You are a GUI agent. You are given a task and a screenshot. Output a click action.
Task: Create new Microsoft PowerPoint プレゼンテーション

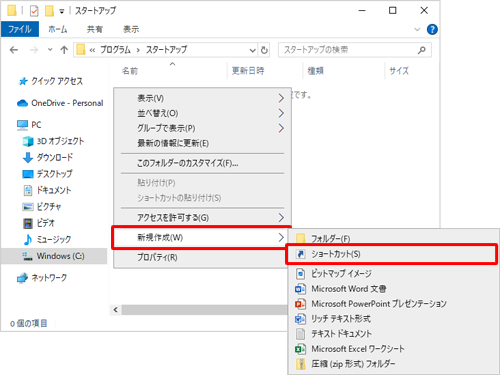pos(393,304)
